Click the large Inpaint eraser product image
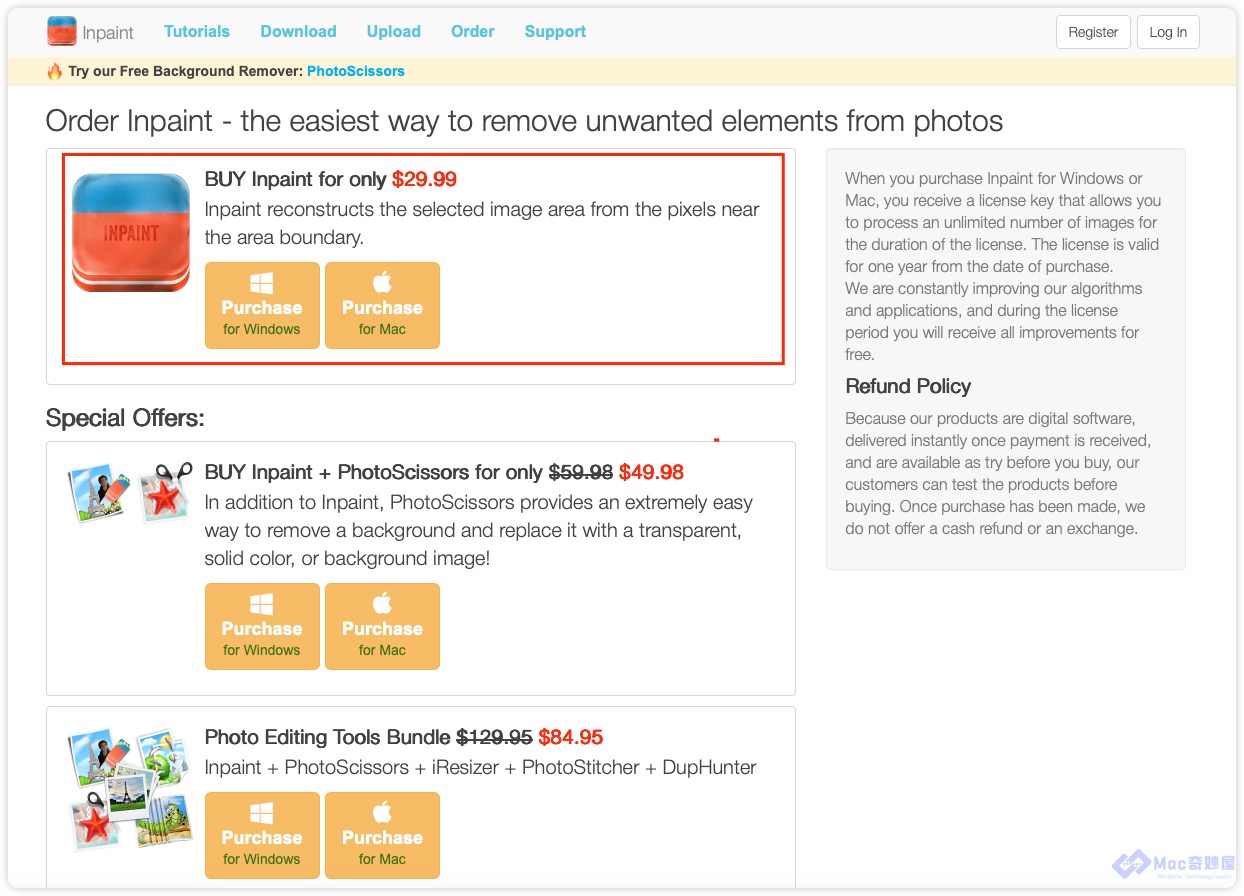The width and height of the screenshot is (1244, 896). point(131,233)
